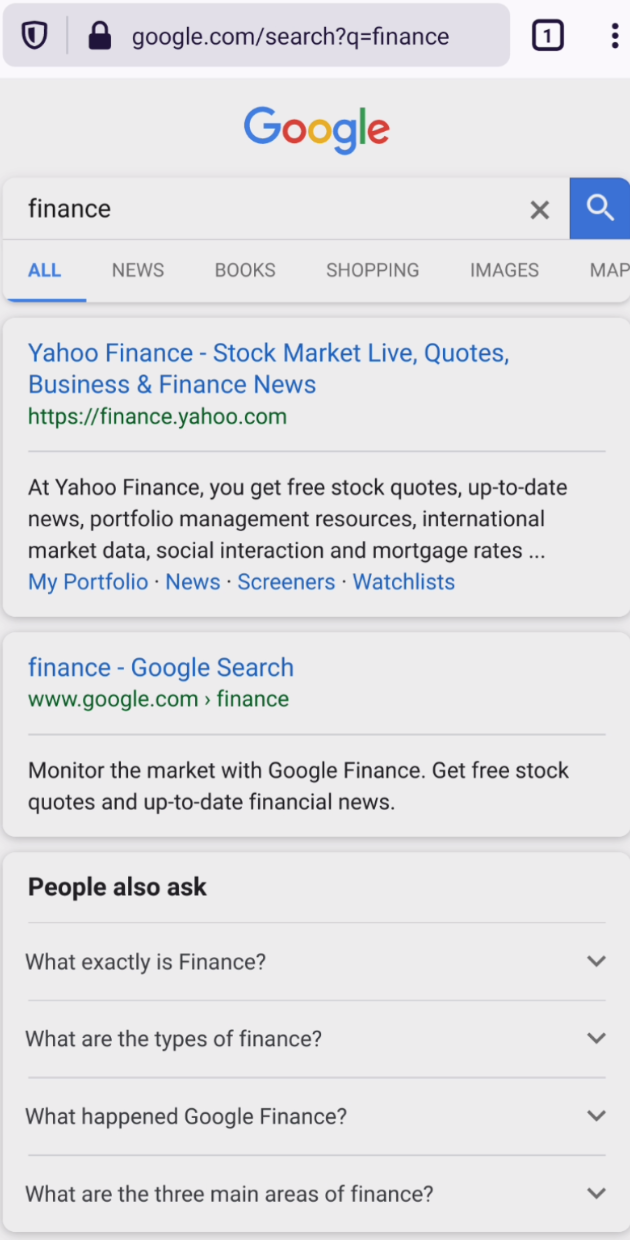Open the SHOPPING results tab
Image resolution: width=630 pixels, height=1240 pixels.
[x=372, y=270]
